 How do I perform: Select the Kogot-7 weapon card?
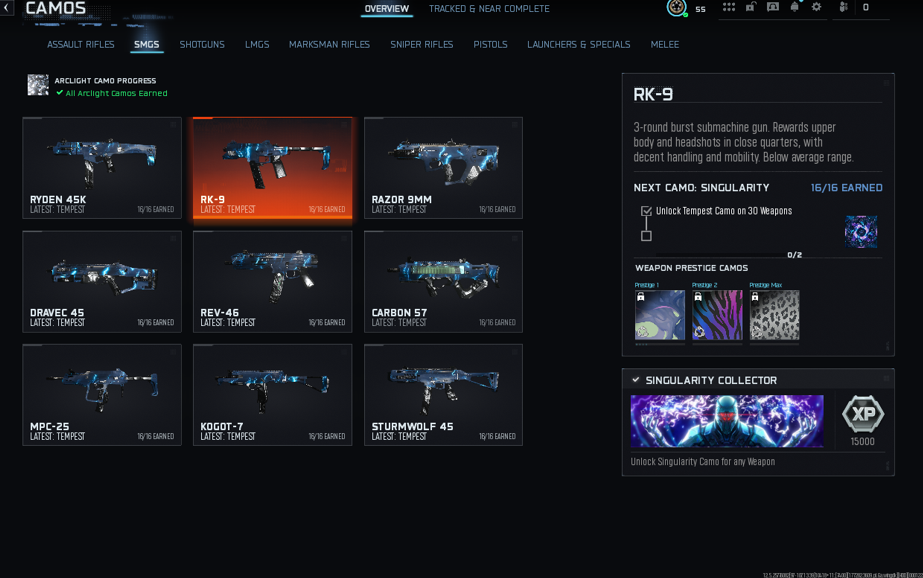[273, 395]
